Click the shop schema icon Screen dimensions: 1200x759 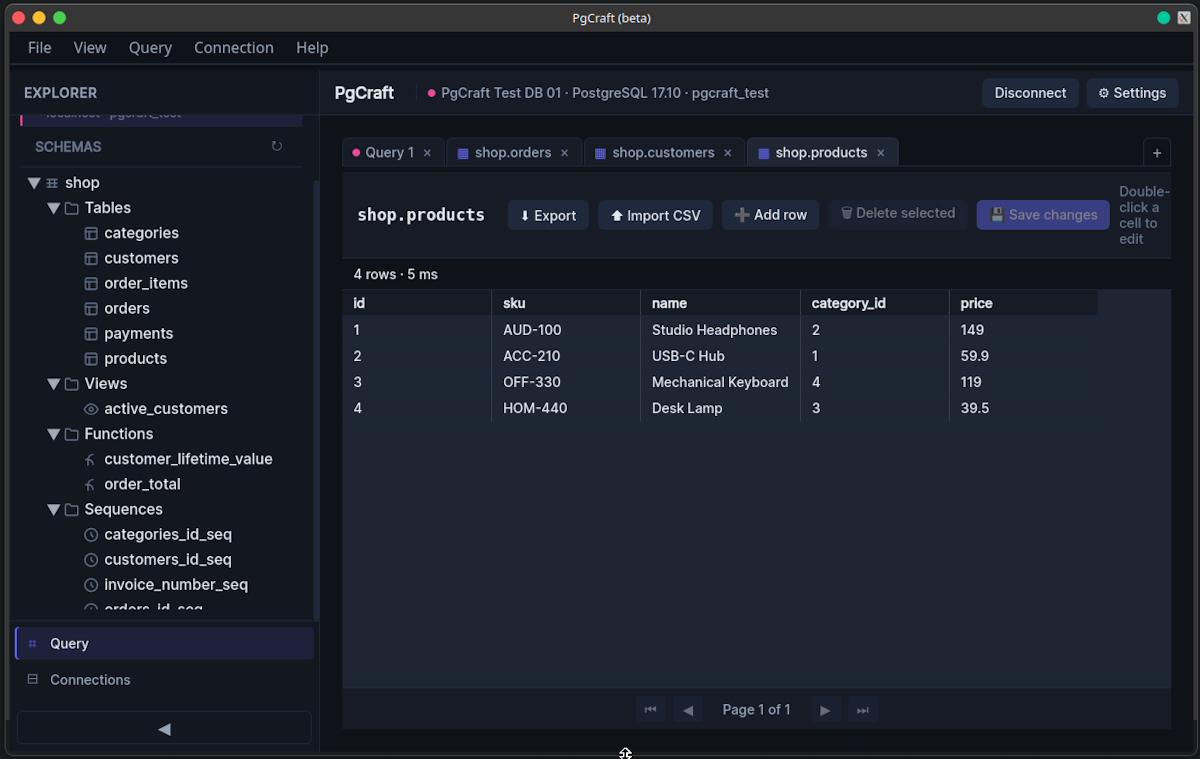52,183
